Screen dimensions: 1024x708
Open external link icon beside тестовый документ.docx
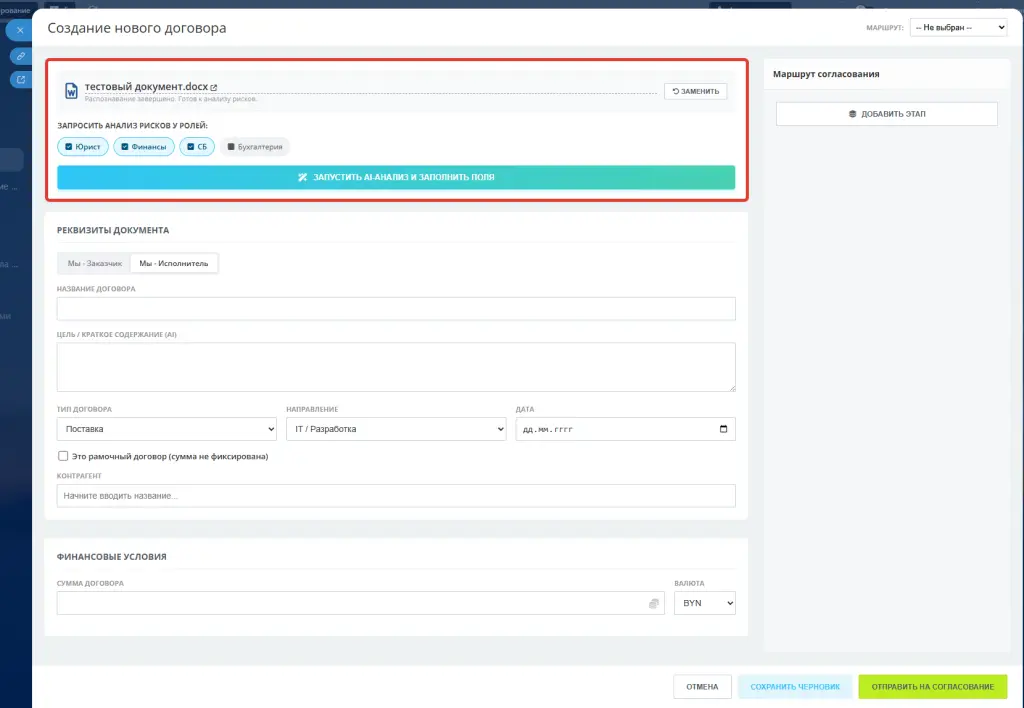coord(214,88)
